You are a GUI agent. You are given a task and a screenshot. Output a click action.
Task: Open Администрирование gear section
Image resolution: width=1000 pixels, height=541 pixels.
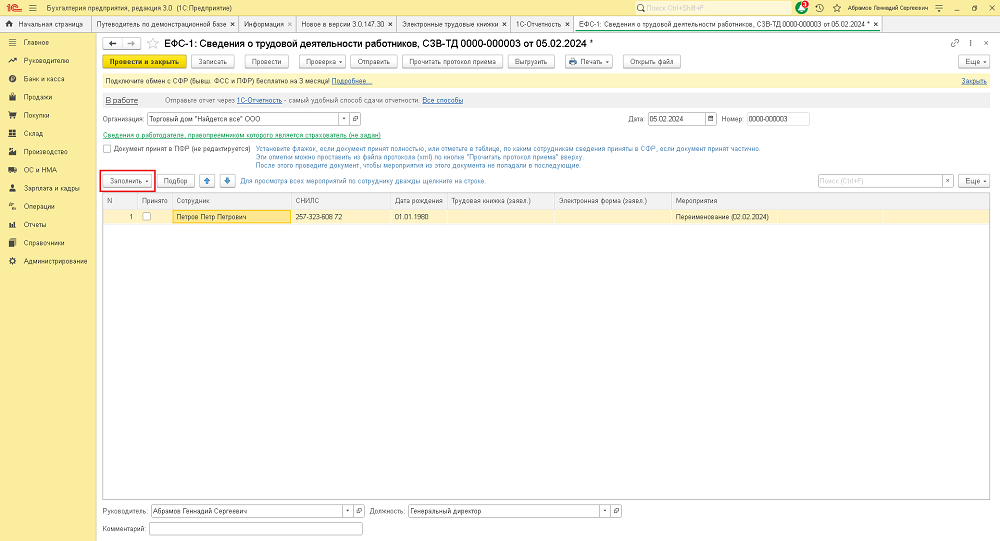pyautogui.click(x=55, y=261)
